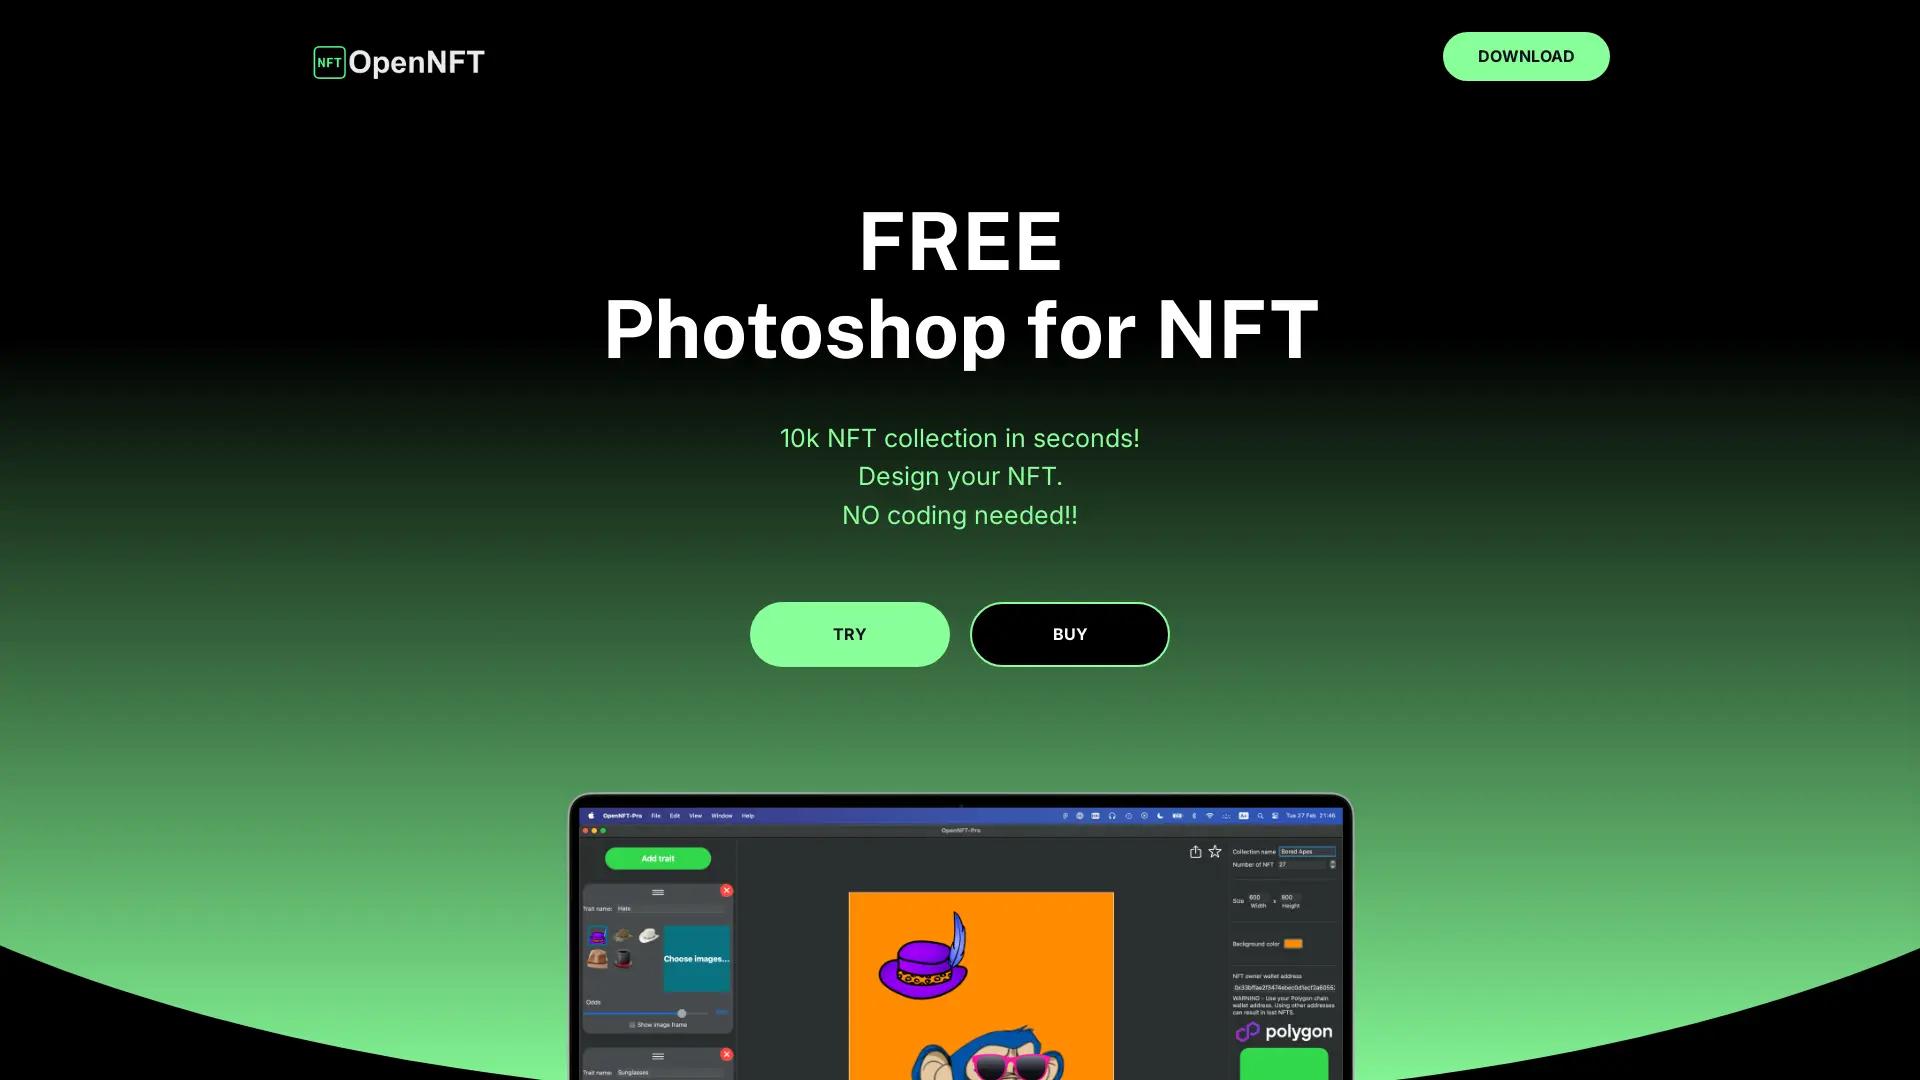
Task: Remove the Hats trait with the red X
Action: point(726,890)
